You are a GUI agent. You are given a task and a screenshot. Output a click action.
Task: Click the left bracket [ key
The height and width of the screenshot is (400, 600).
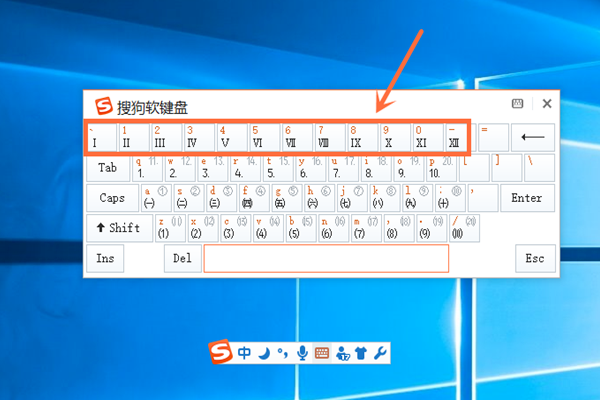(474, 168)
